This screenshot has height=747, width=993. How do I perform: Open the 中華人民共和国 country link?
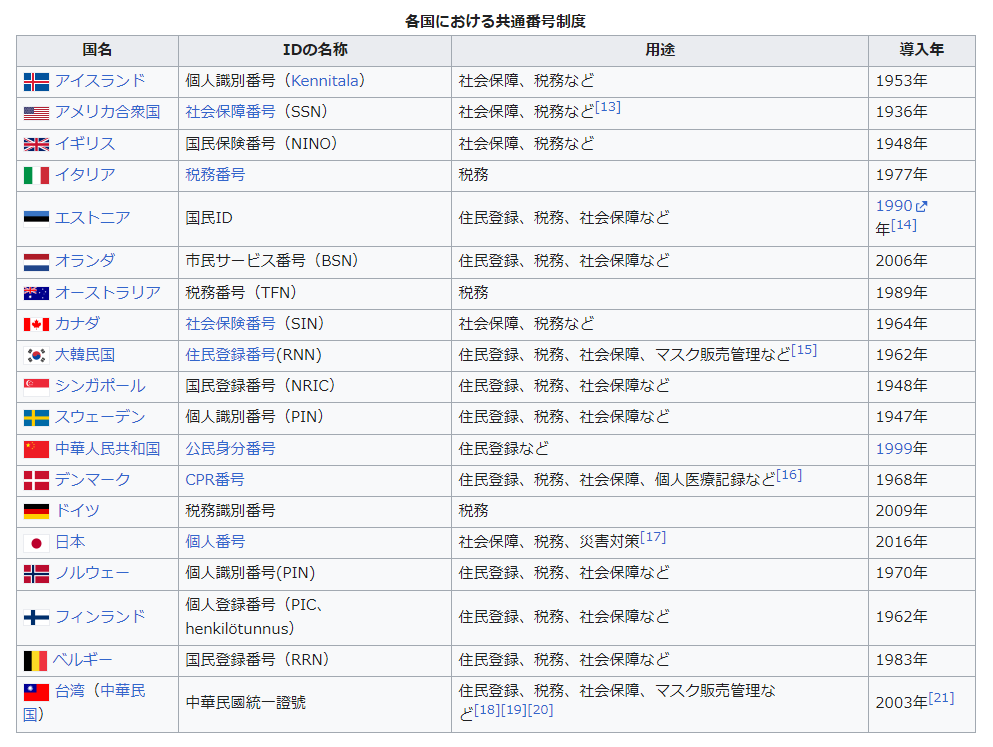click(x=108, y=449)
